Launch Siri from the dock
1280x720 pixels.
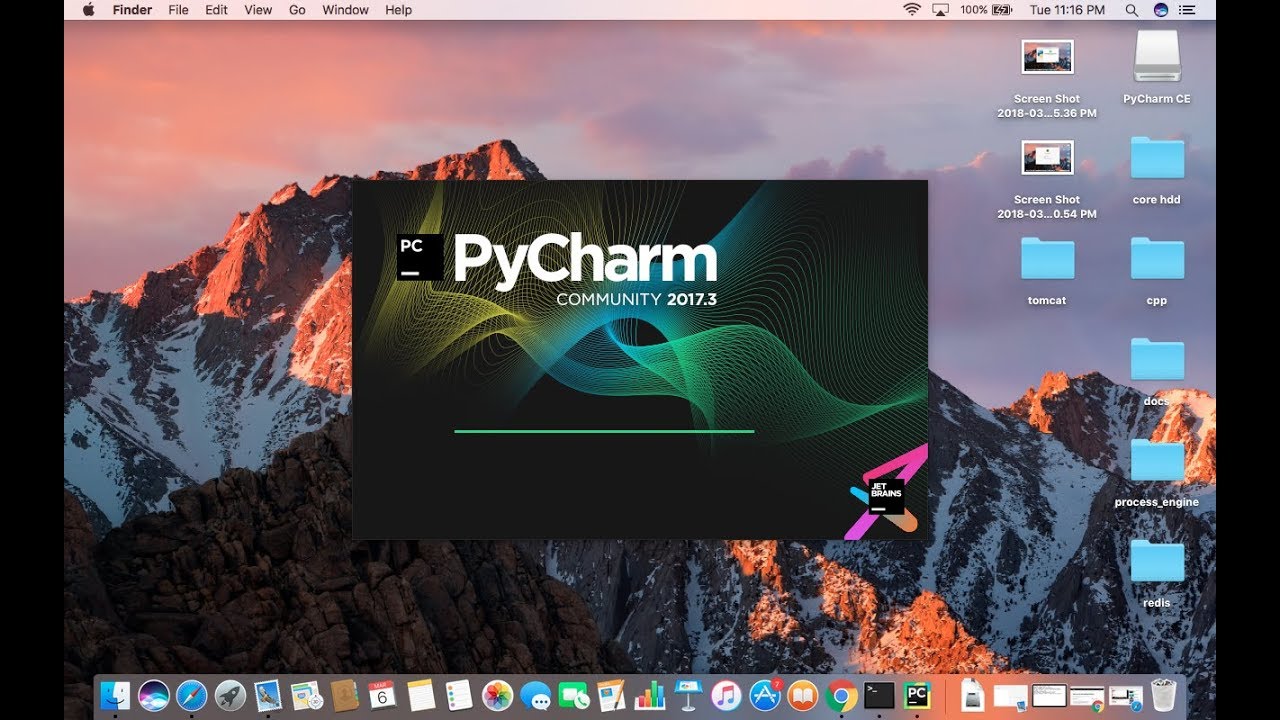pyautogui.click(x=154, y=695)
